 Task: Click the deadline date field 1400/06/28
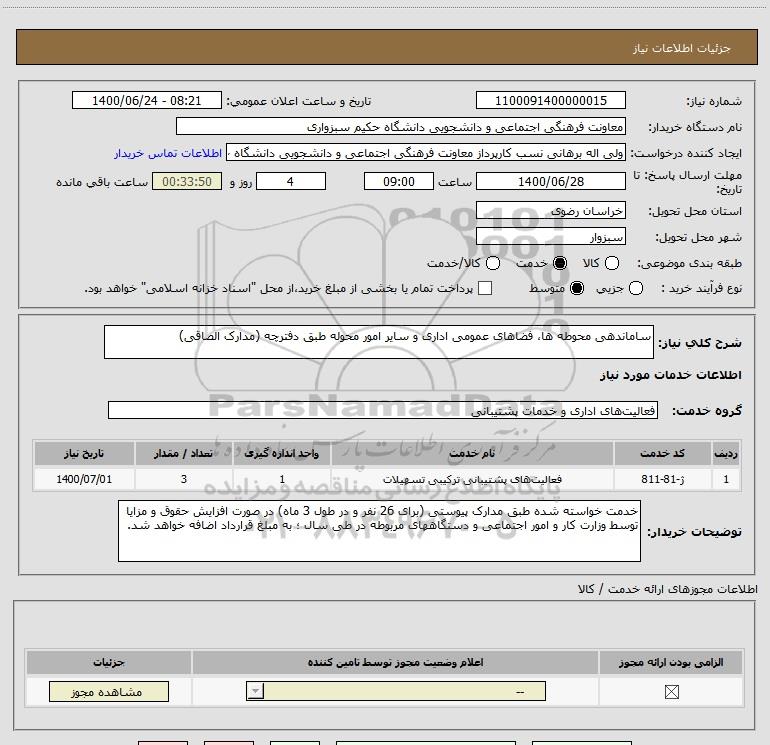550,181
